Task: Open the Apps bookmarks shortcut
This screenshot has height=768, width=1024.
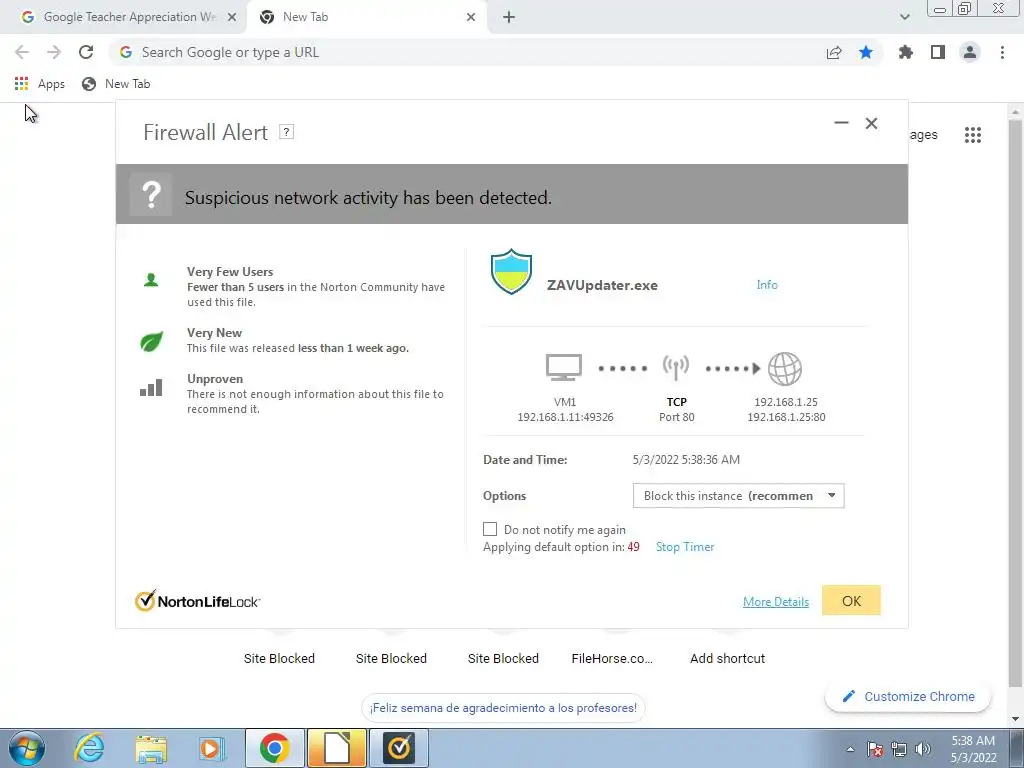Action: (x=40, y=84)
